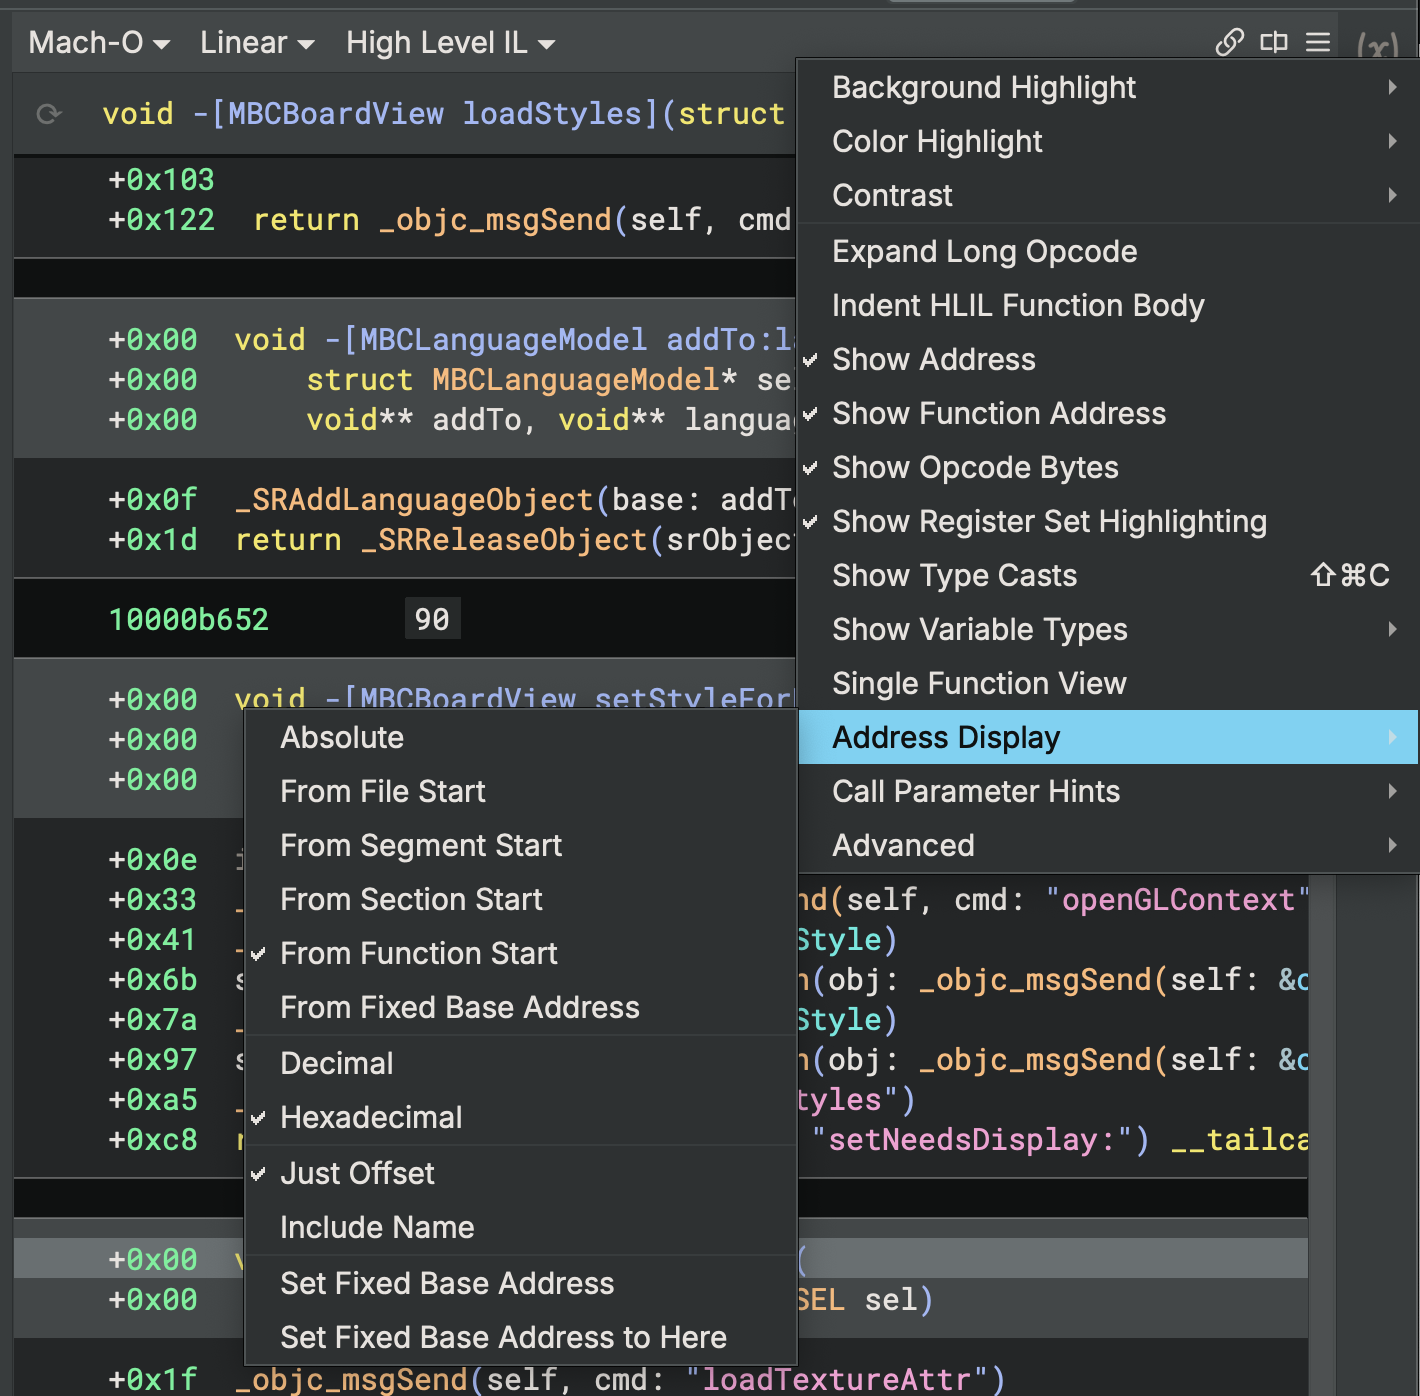The width and height of the screenshot is (1420, 1396).
Task: Click the opcode byte 90
Action: (x=432, y=620)
